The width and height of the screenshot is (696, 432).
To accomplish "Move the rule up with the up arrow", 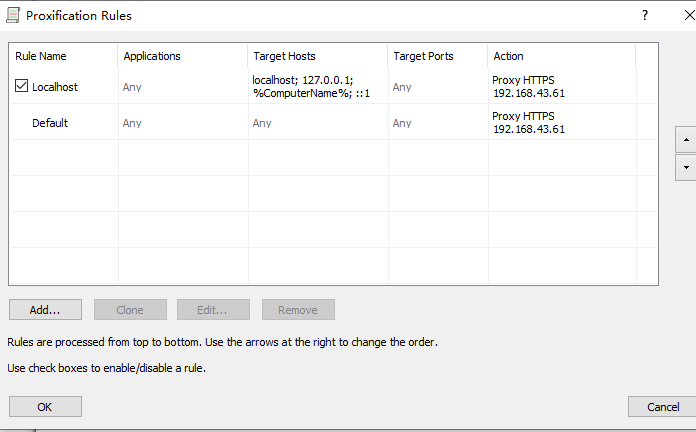I will 686,140.
